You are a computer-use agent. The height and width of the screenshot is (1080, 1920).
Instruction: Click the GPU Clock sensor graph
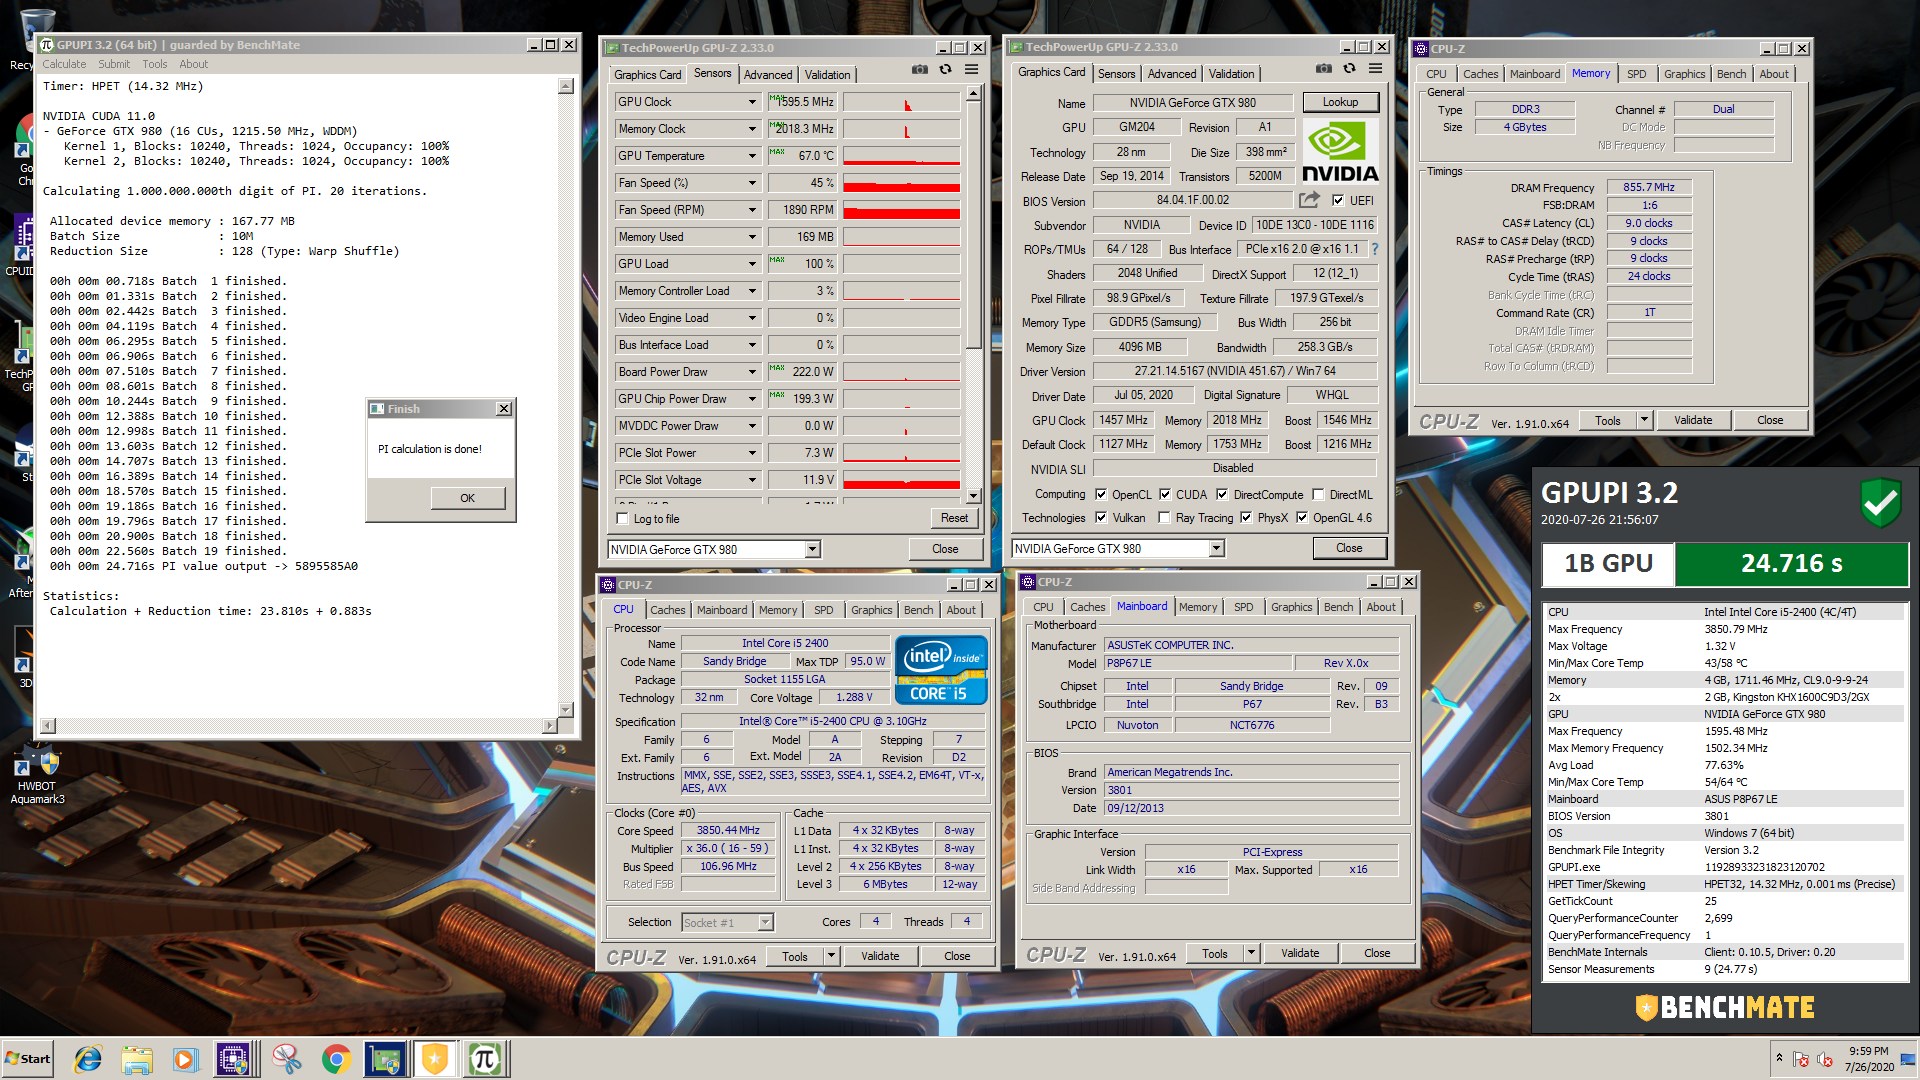tap(901, 102)
